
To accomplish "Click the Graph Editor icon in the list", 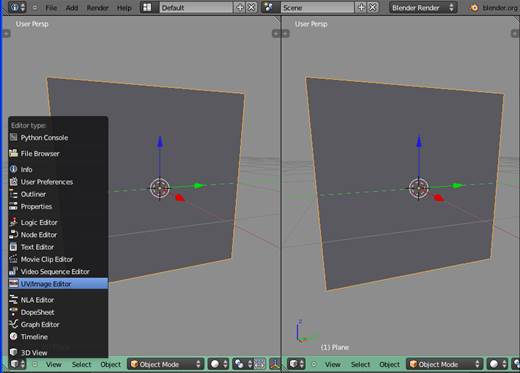I will [x=13, y=324].
